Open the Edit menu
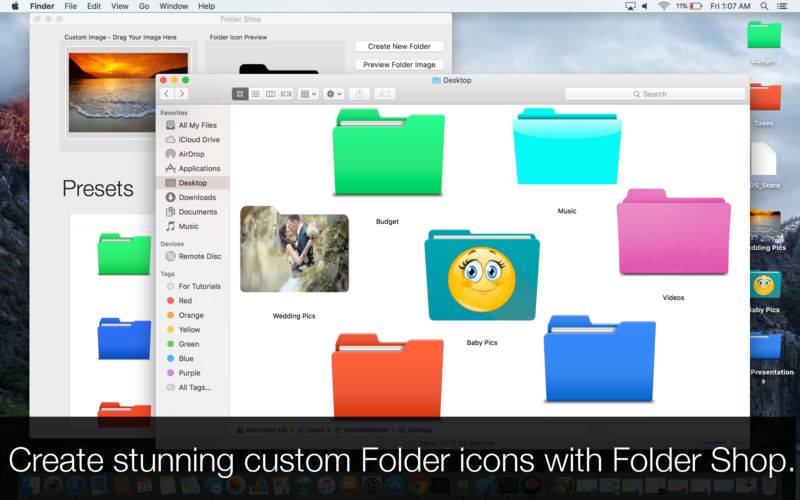 point(94,6)
